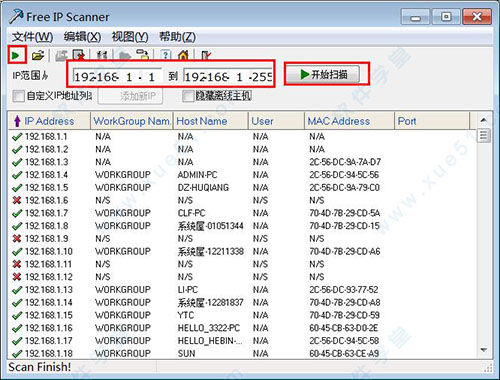Open the 文件(W) menu
The height and width of the screenshot is (380, 500).
click(33, 37)
